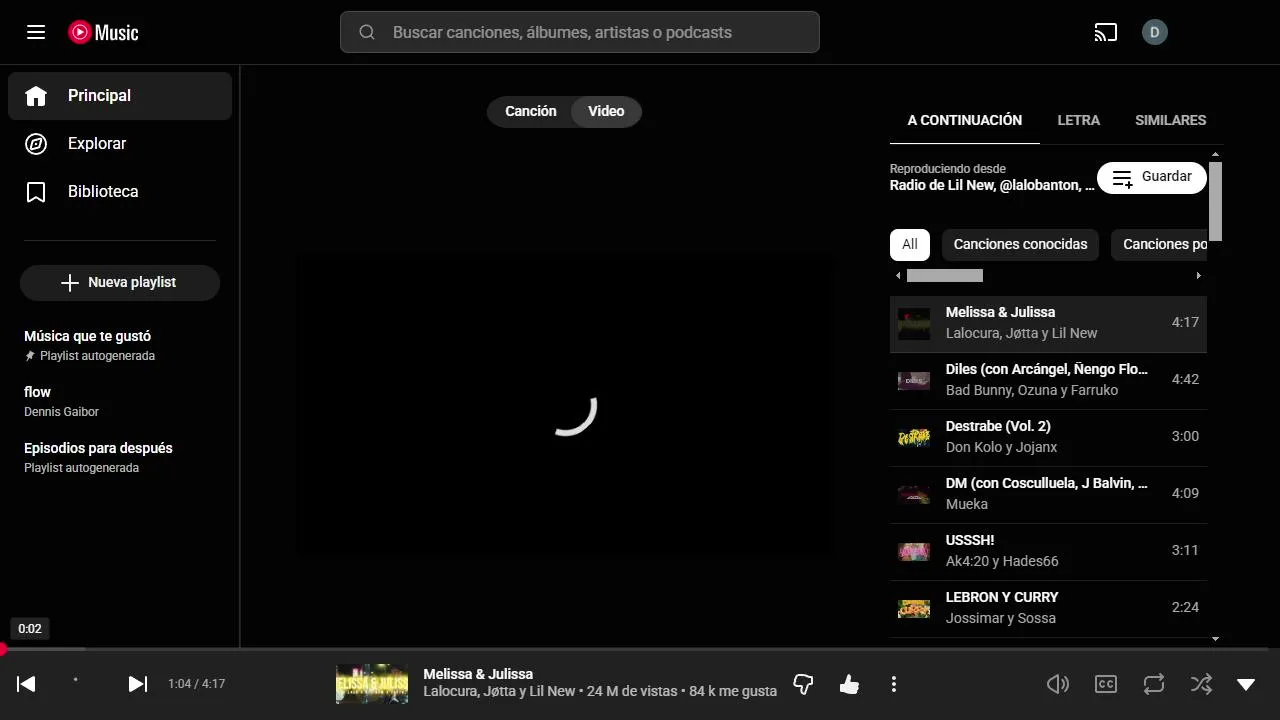Toggle shuffle mode

coord(1201,684)
